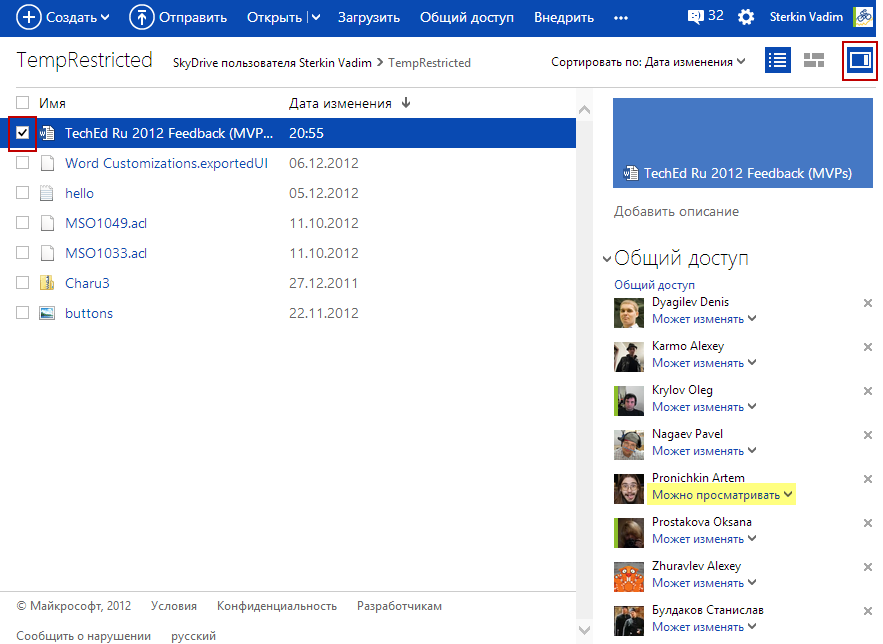Open the three-dots more menu

[621, 18]
